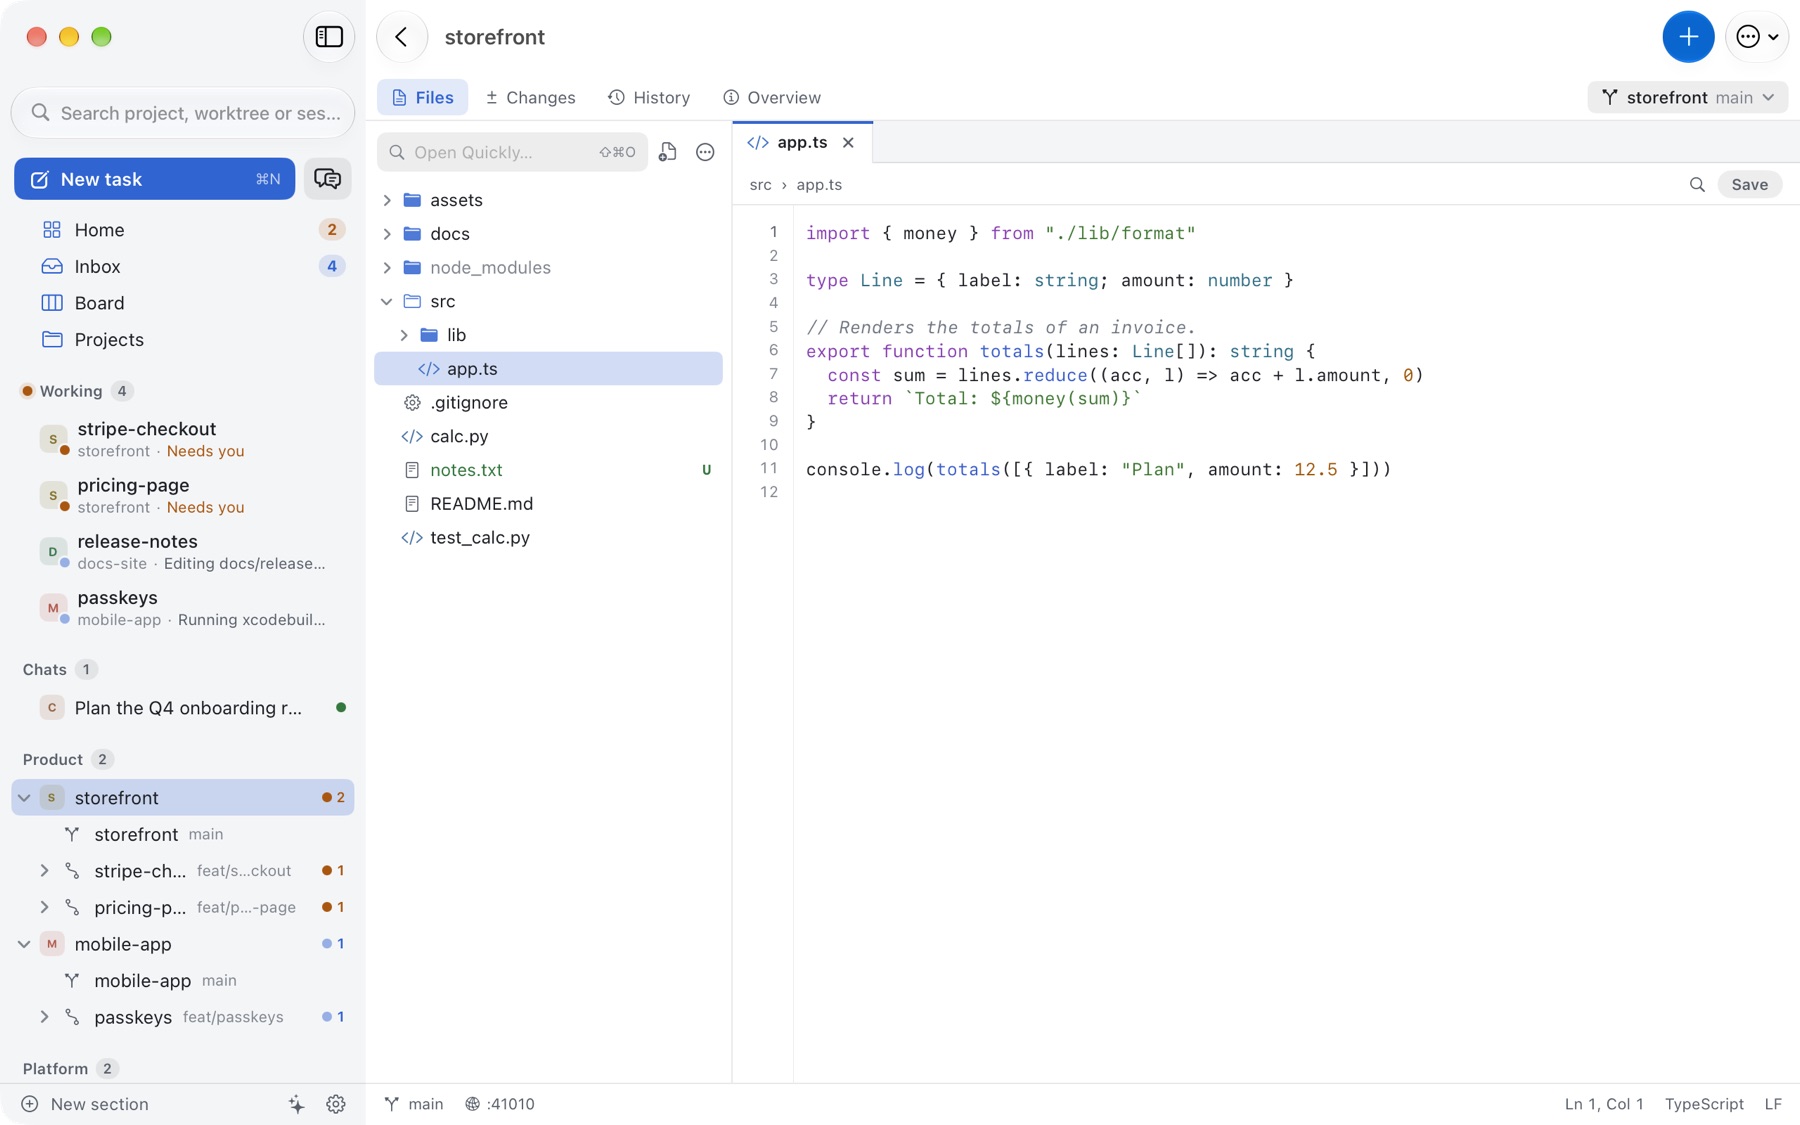The height and width of the screenshot is (1125, 1800).
Task: Click the Save button
Action: click(x=1749, y=184)
